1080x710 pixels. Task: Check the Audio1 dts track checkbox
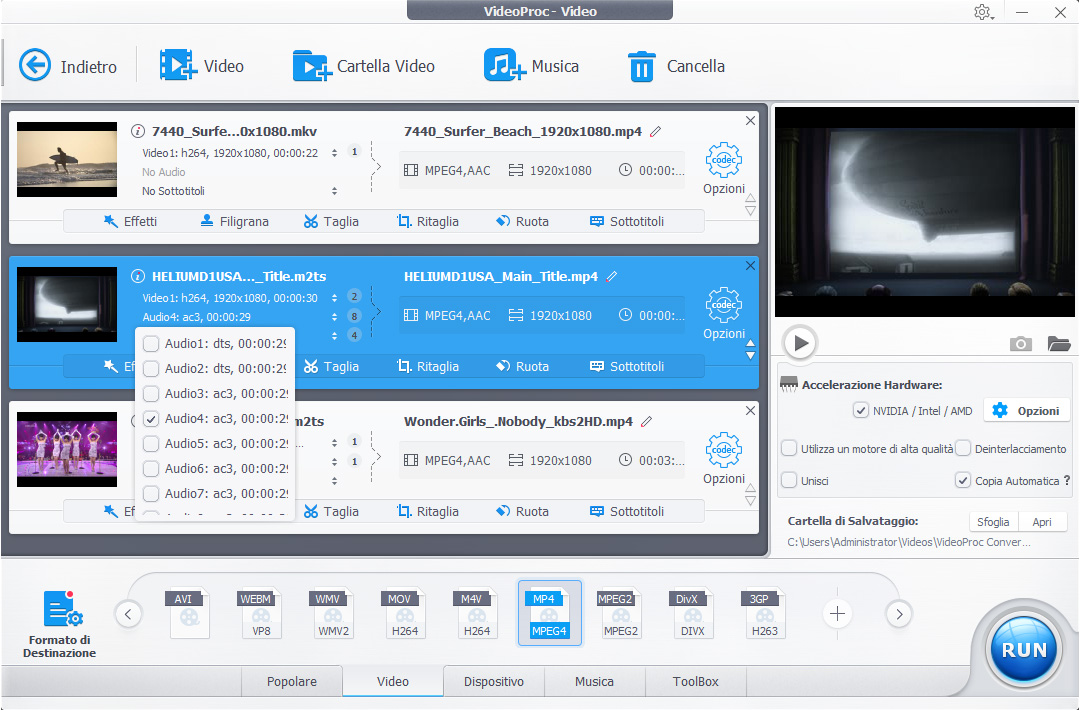[151, 344]
